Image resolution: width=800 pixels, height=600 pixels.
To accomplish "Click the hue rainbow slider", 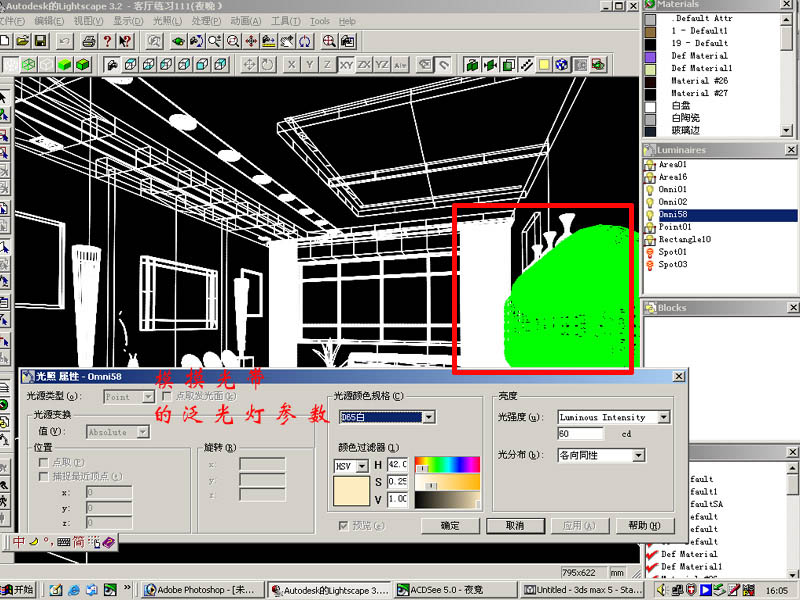I will click(x=447, y=465).
